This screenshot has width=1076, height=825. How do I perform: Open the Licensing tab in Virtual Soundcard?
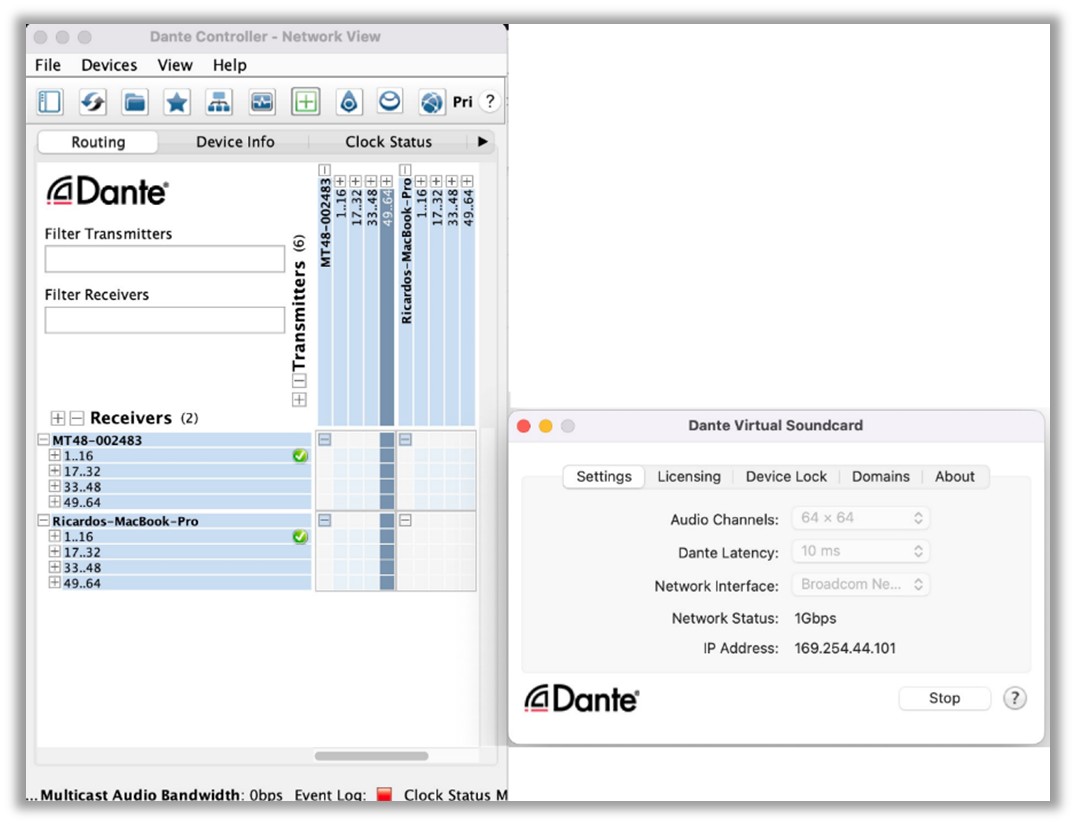tap(688, 477)
